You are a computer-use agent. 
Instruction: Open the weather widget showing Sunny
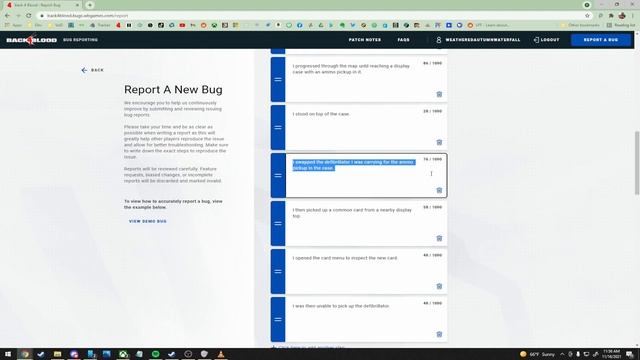point(537,354)
